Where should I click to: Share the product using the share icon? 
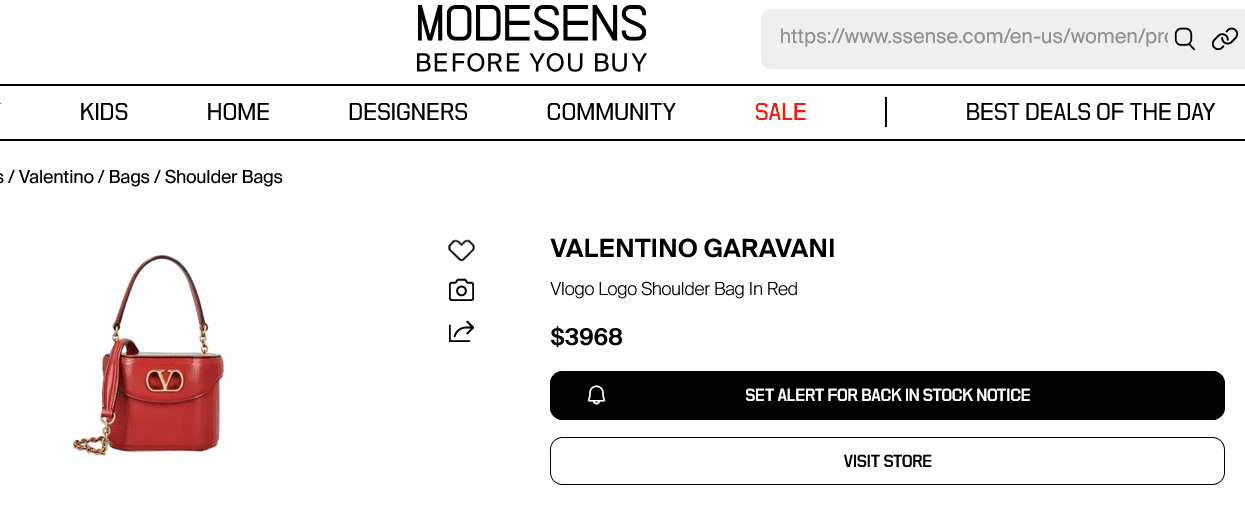461,331
